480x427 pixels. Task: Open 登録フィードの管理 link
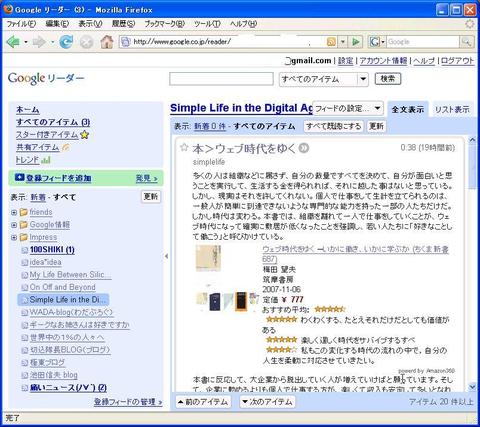(128, 402)
